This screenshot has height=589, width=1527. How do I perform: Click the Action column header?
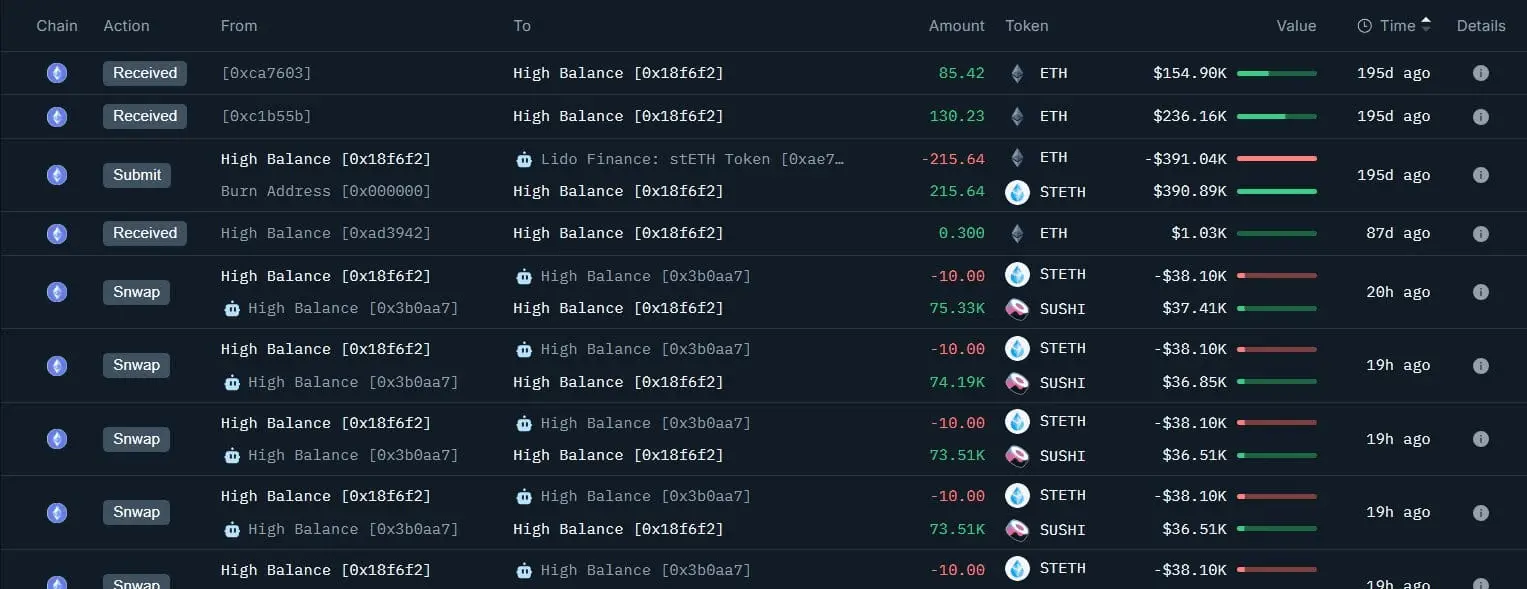(x=127, y=26)
